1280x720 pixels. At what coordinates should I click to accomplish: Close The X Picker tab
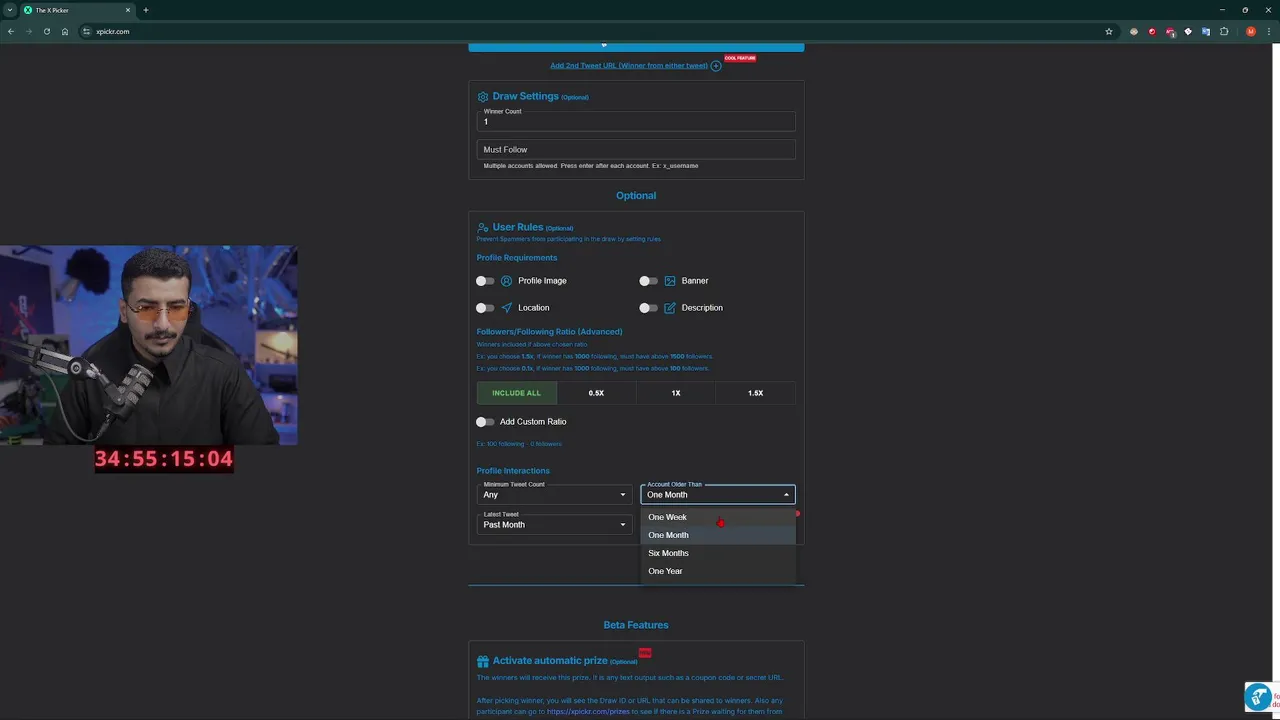coord(128,10)
